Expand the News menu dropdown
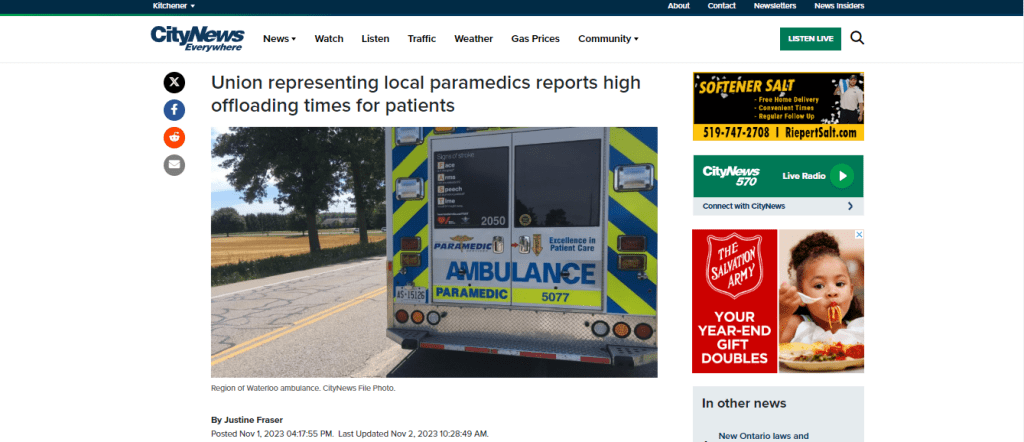Screen dimensions: 1024x442 coord(280,39)
